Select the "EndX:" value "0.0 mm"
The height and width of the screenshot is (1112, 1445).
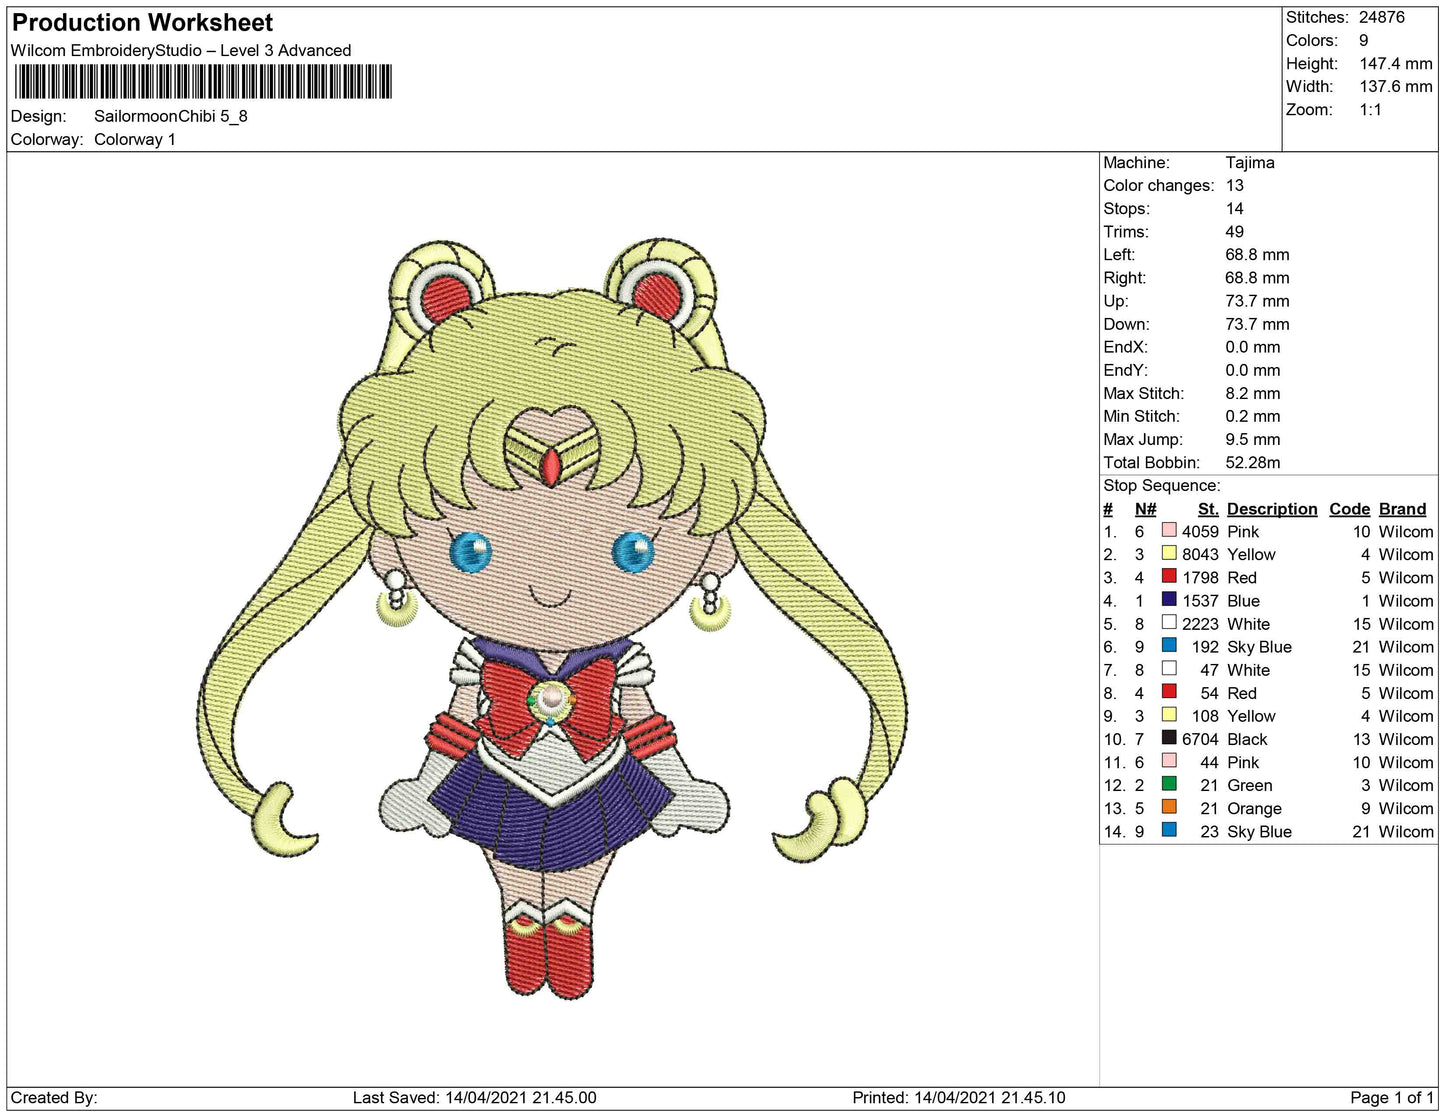[1253, 347]
